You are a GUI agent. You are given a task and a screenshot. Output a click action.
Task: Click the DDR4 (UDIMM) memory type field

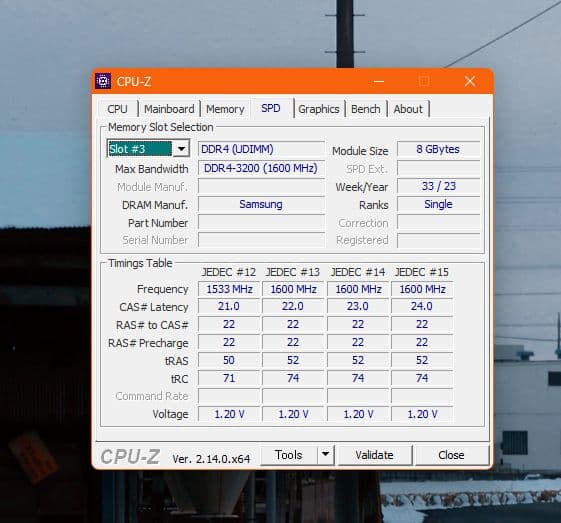pyautogui.click(x=262, y=149)
